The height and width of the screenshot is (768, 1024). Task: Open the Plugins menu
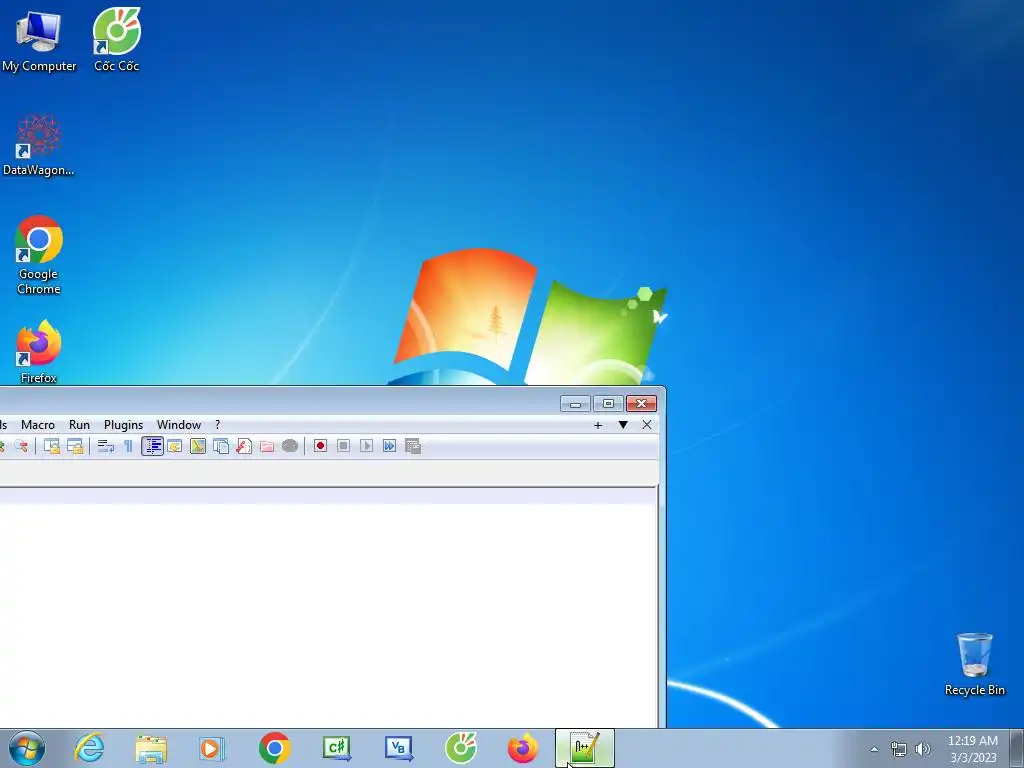[x=123, y=424]
